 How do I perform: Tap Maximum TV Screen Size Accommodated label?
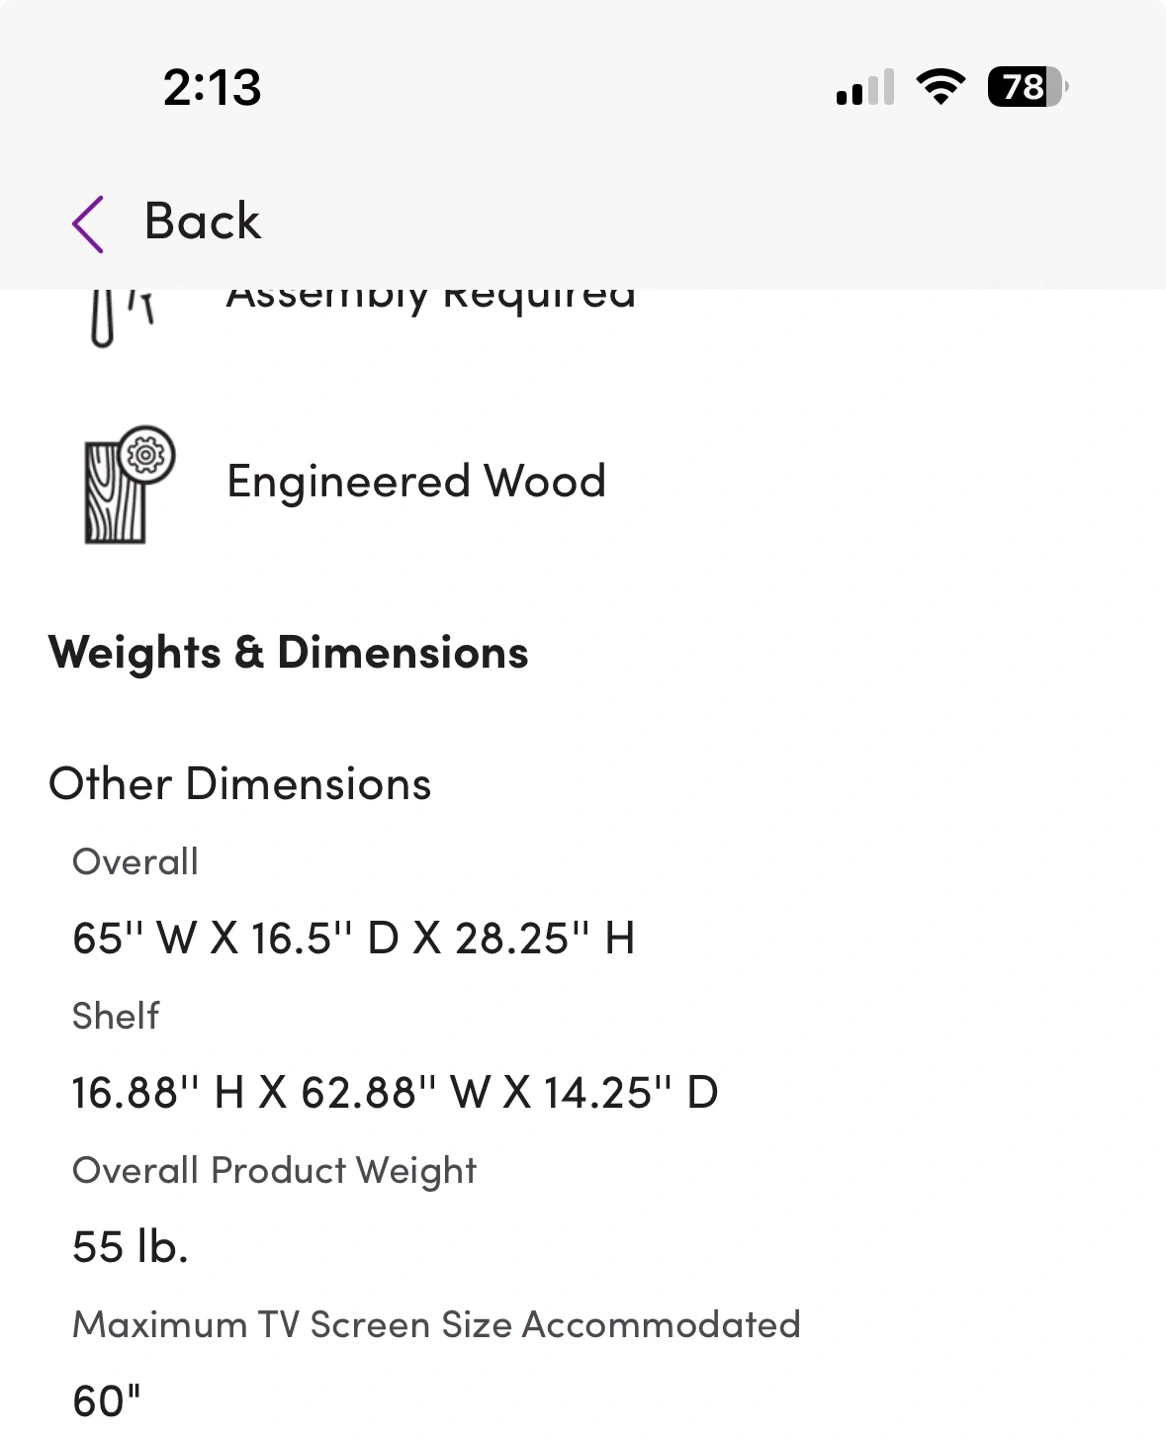[x=436, y=1325]
